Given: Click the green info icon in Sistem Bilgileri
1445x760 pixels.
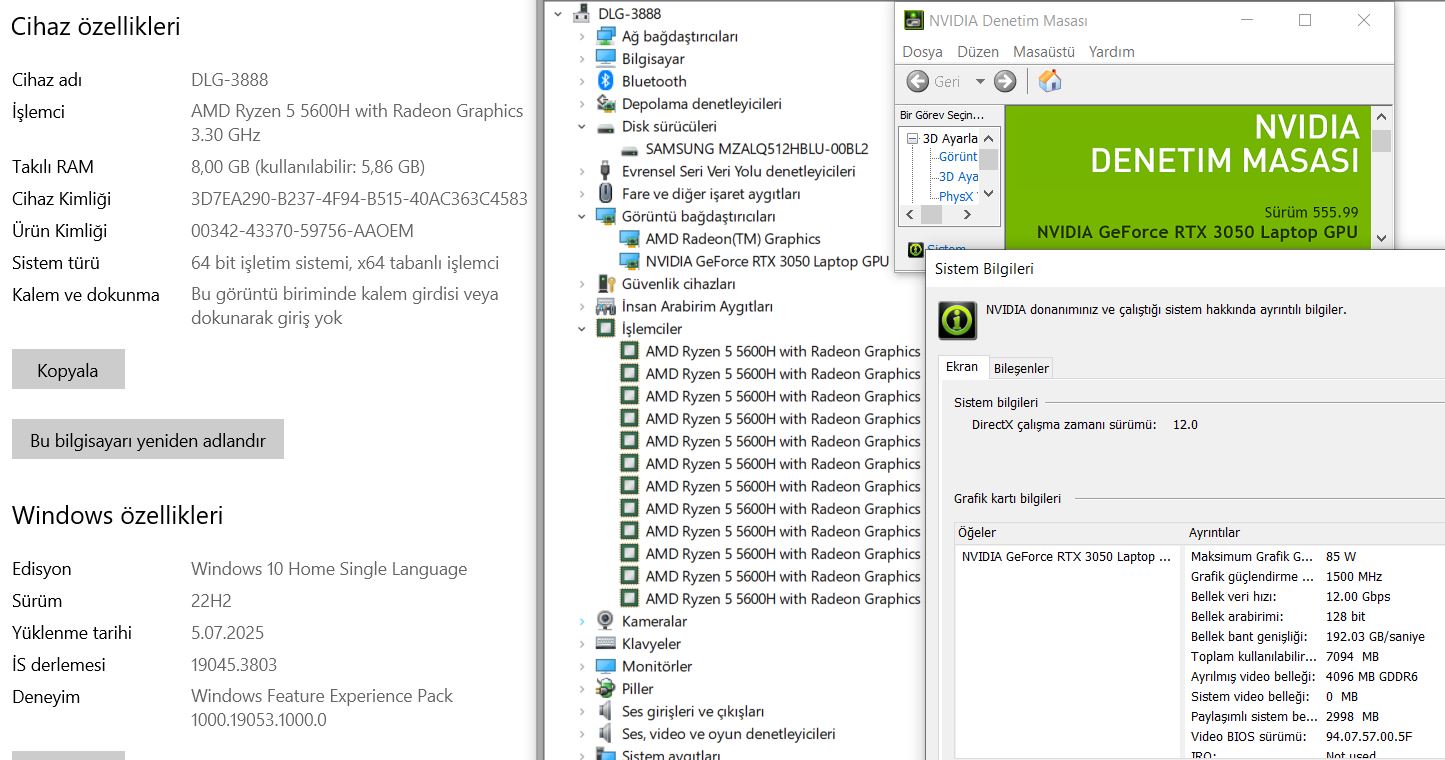Looking at the screenshot, I should pos(957,321).
